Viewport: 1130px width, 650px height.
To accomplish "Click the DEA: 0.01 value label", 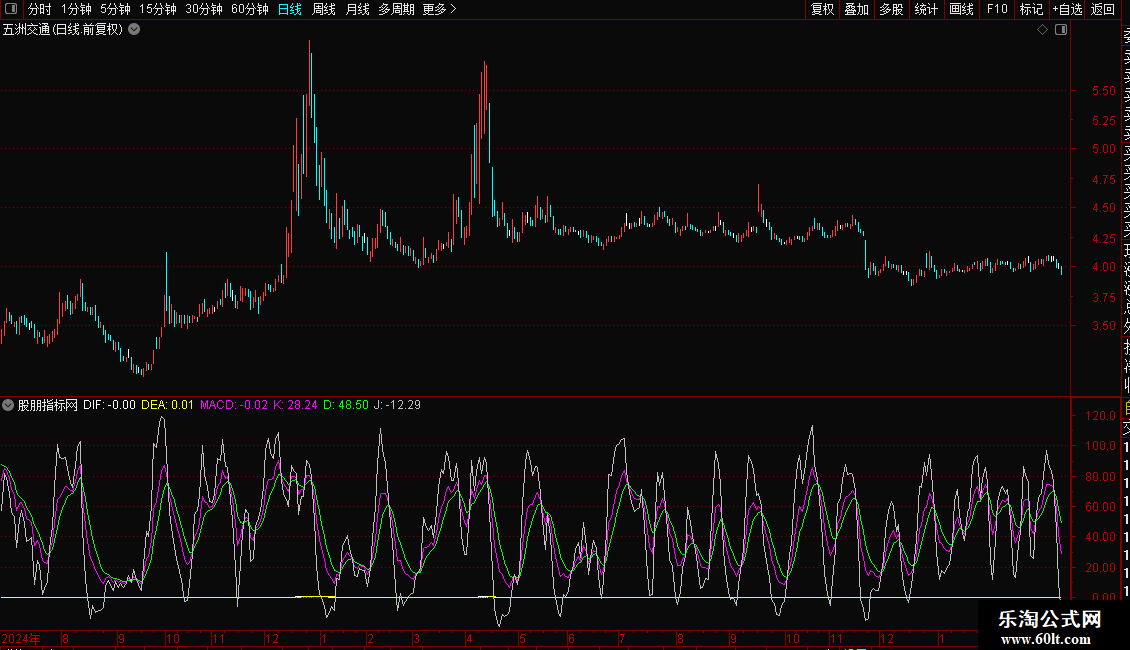I will [x=167, y=405].
